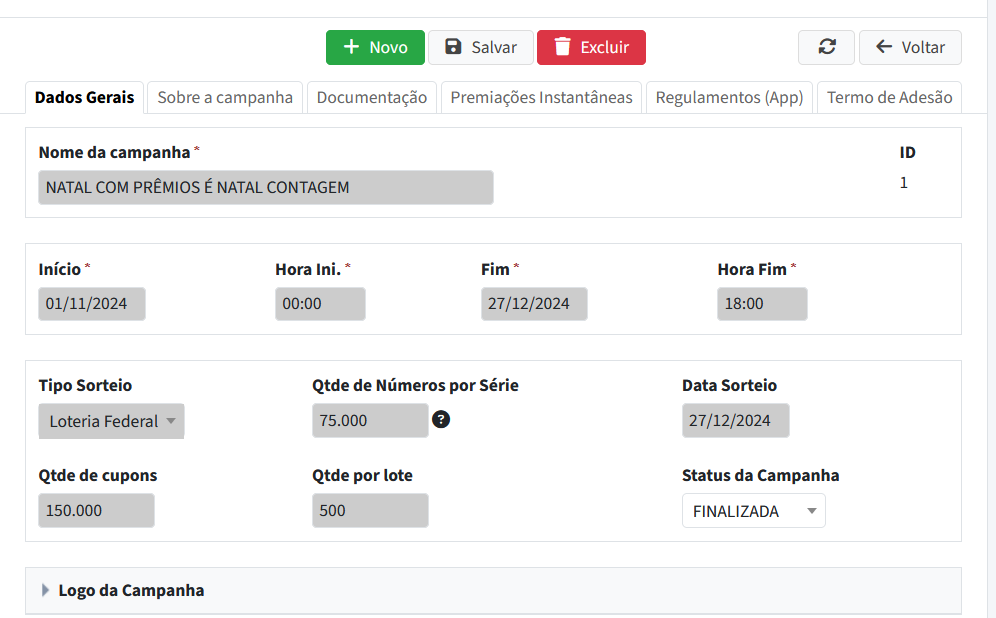Click the green Novo button
The width and height of the screenshot is (996, 618).
375,47
